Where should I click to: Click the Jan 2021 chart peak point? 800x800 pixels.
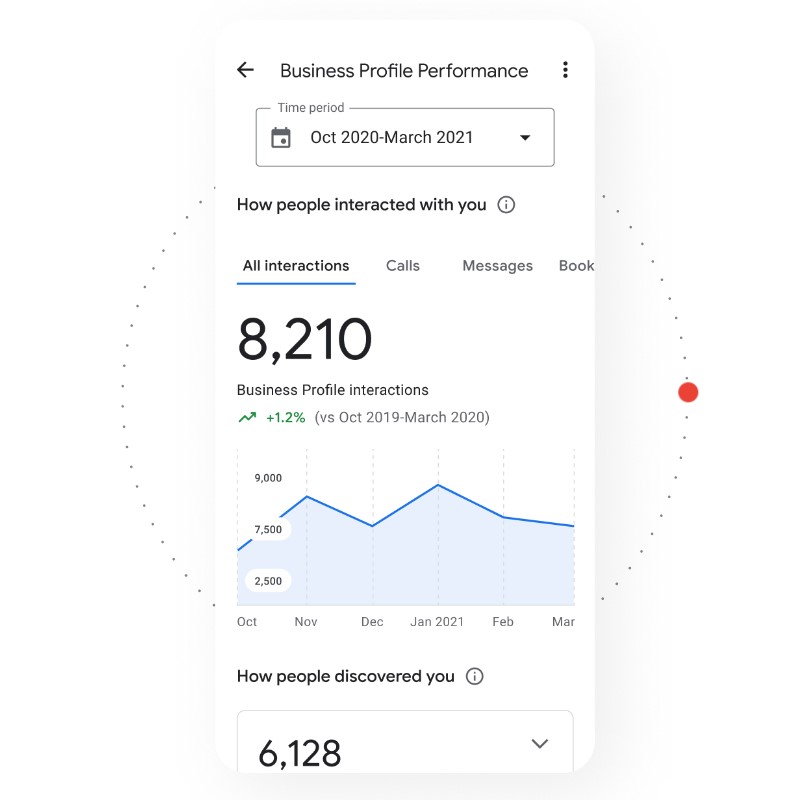(438, 485)
